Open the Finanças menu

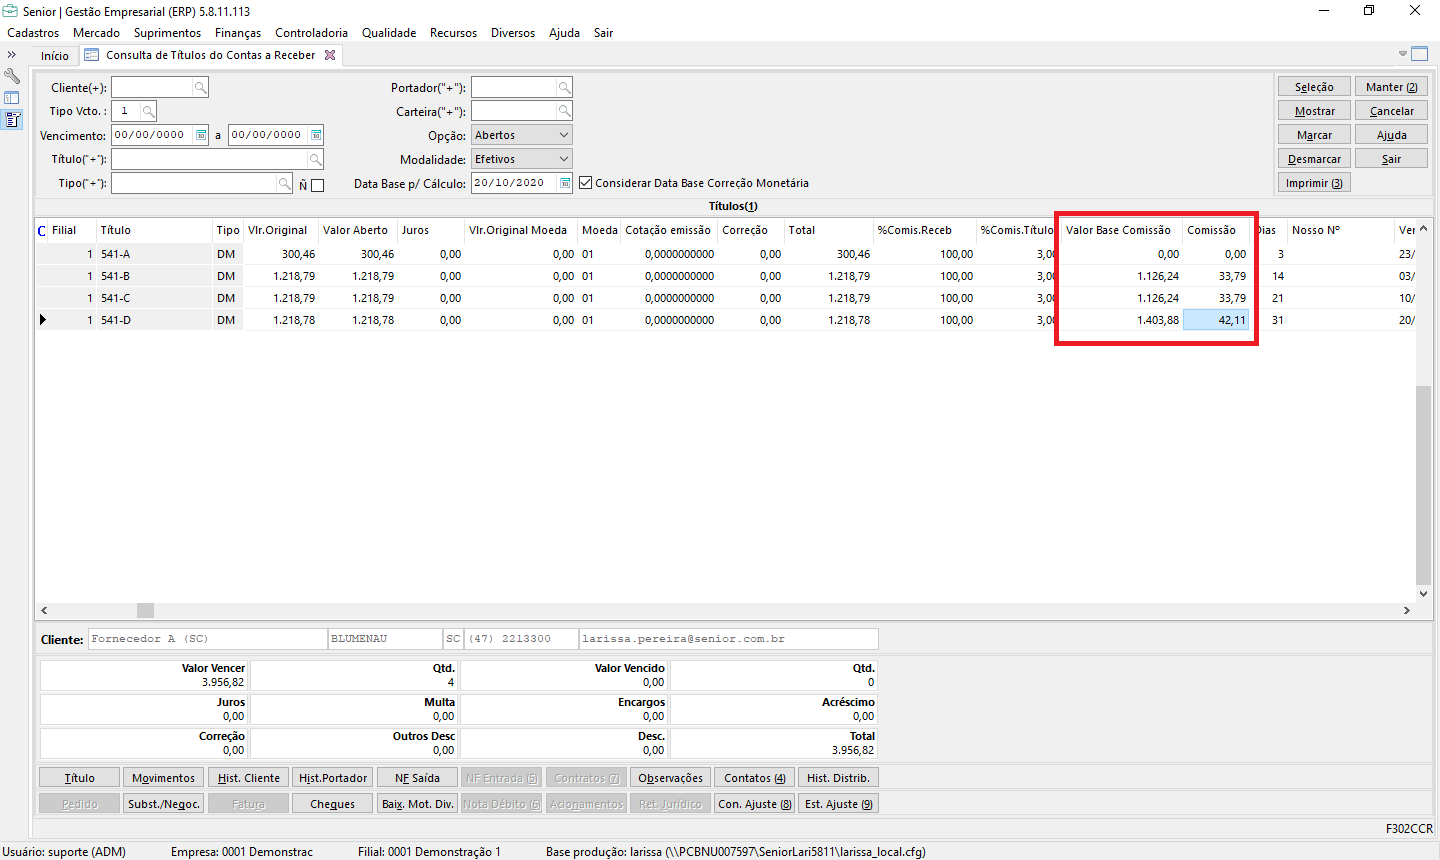pos(237,33)
